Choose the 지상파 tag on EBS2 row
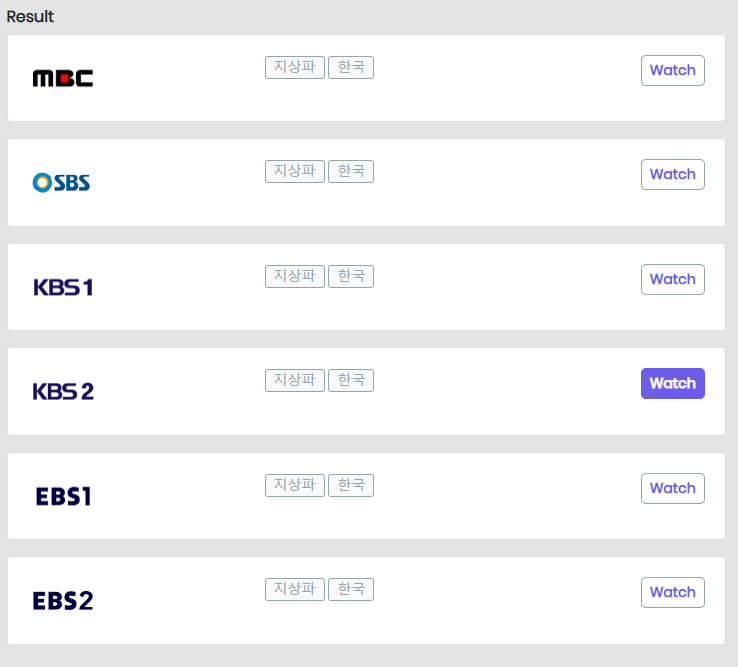Image resolution: width=738 pixels, height=667 pixels. 295,589
